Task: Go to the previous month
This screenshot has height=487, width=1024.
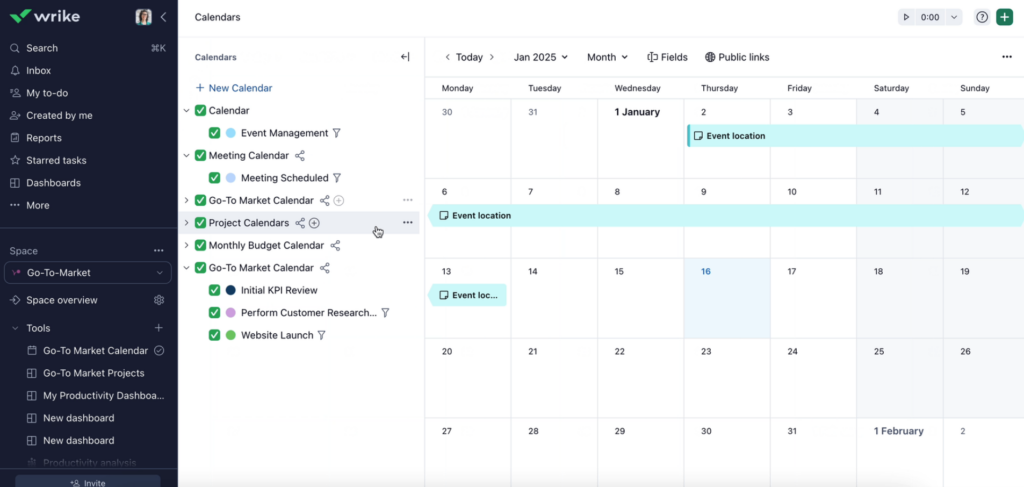Action: click(447, 57)
